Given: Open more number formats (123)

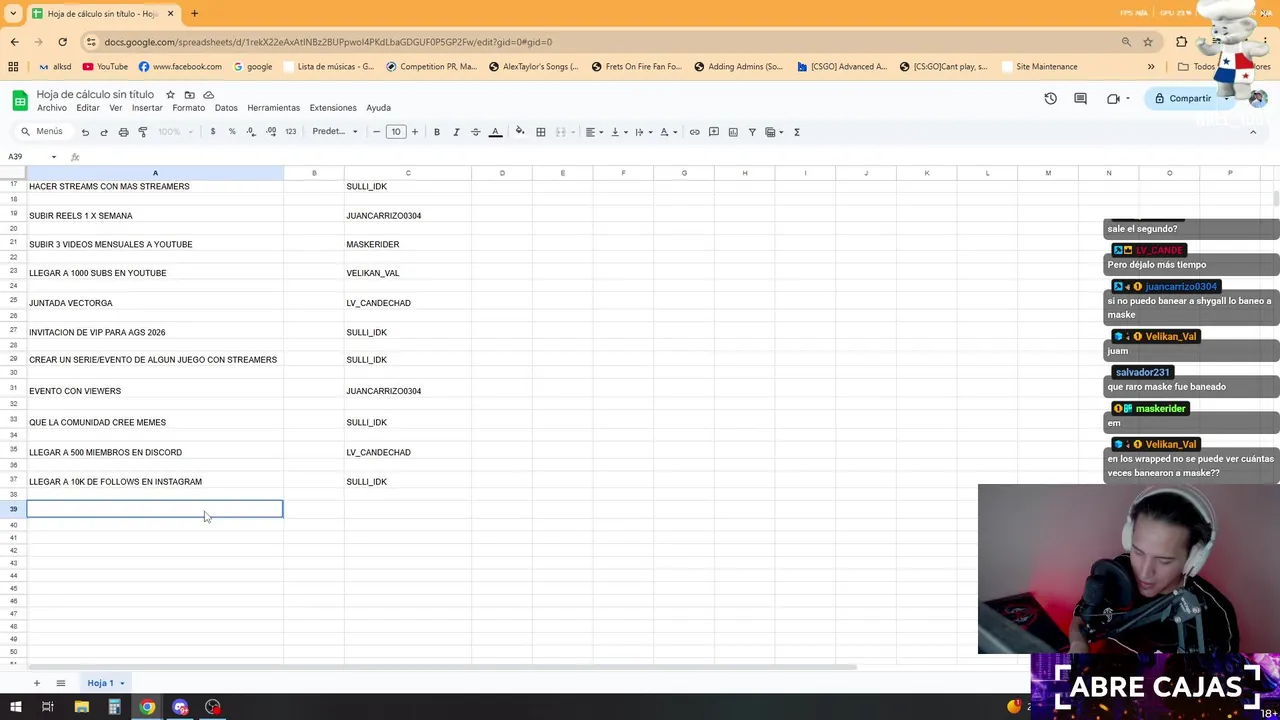Looking at the screenshot, I should [291, 132].
